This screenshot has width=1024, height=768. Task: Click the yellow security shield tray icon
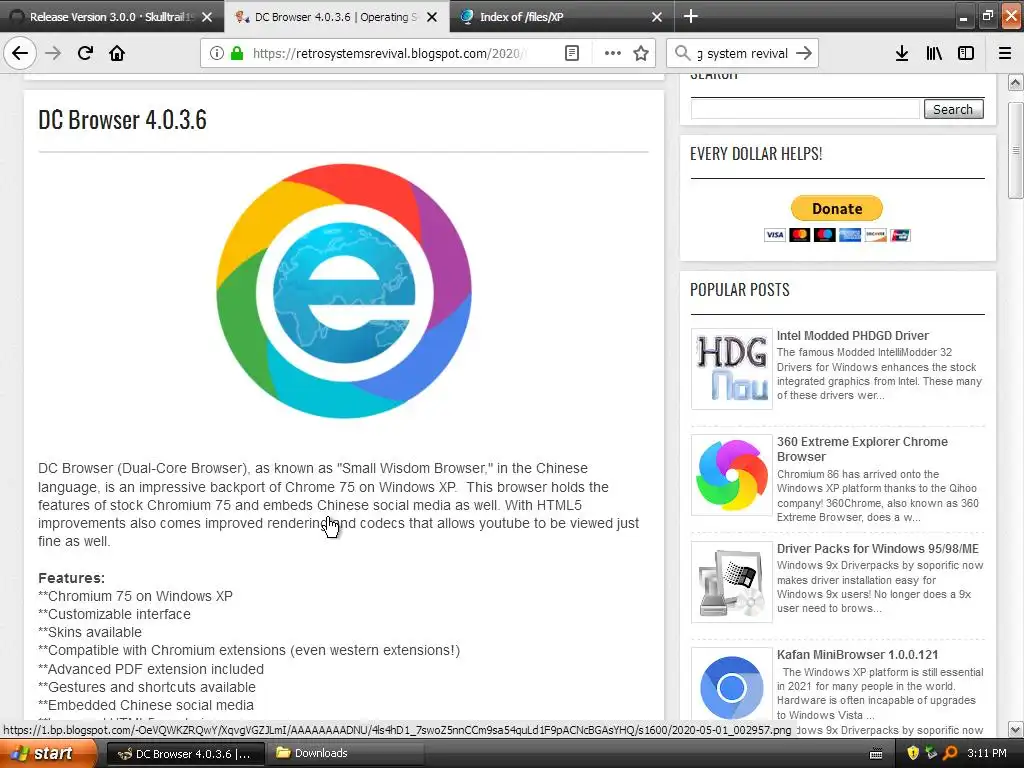[913, 753]
